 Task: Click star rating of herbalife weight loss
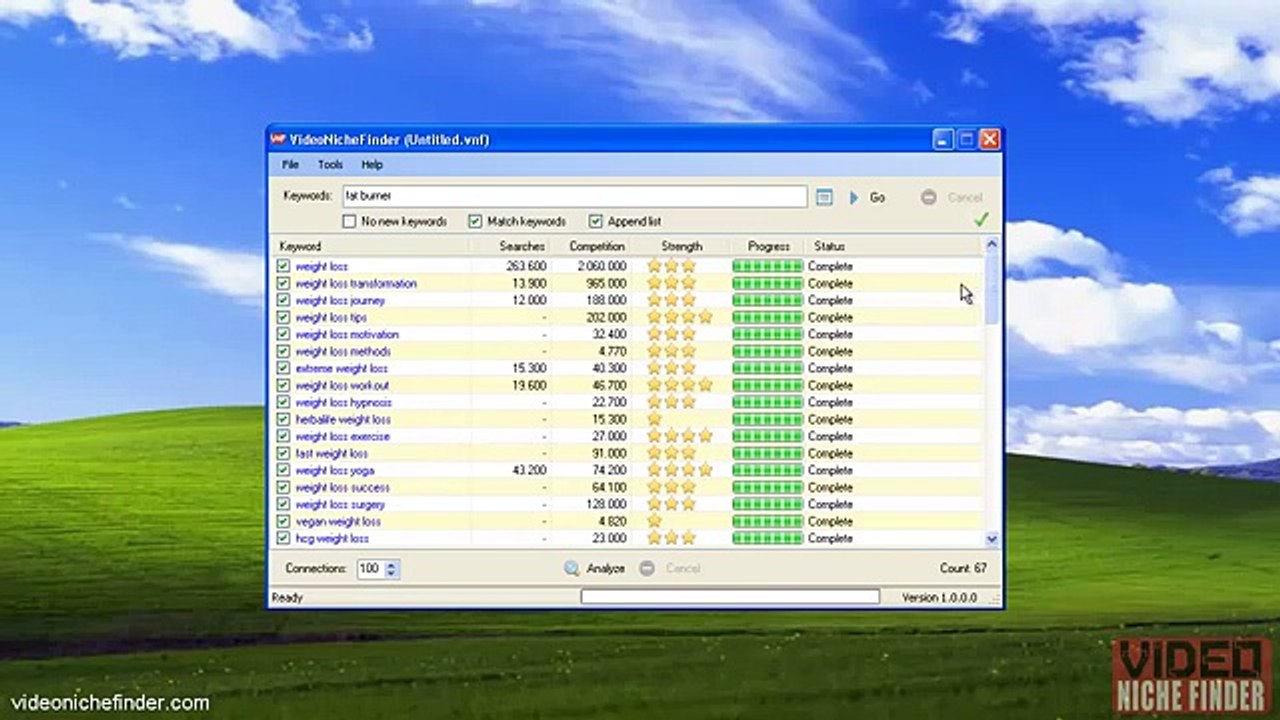click(655, 419)
